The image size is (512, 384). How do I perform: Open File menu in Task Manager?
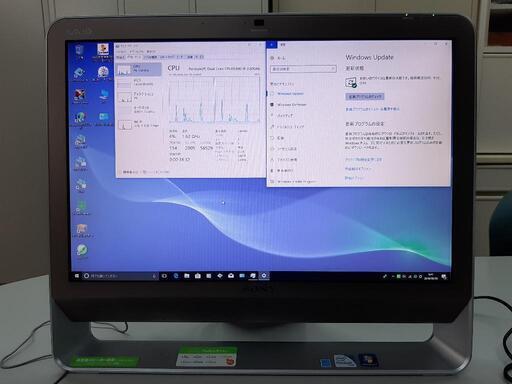tap(121, 52)
